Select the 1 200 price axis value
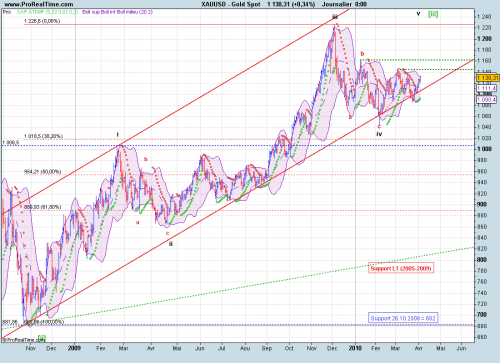Viewport: 500px width, 363px height. coord(484,39)
